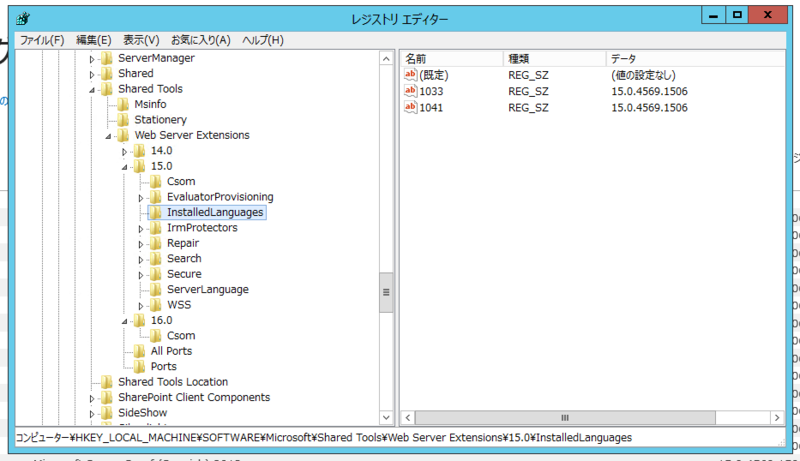Select the Csom key under 15.0
800x461 pixels.
(x=181, y=182)
